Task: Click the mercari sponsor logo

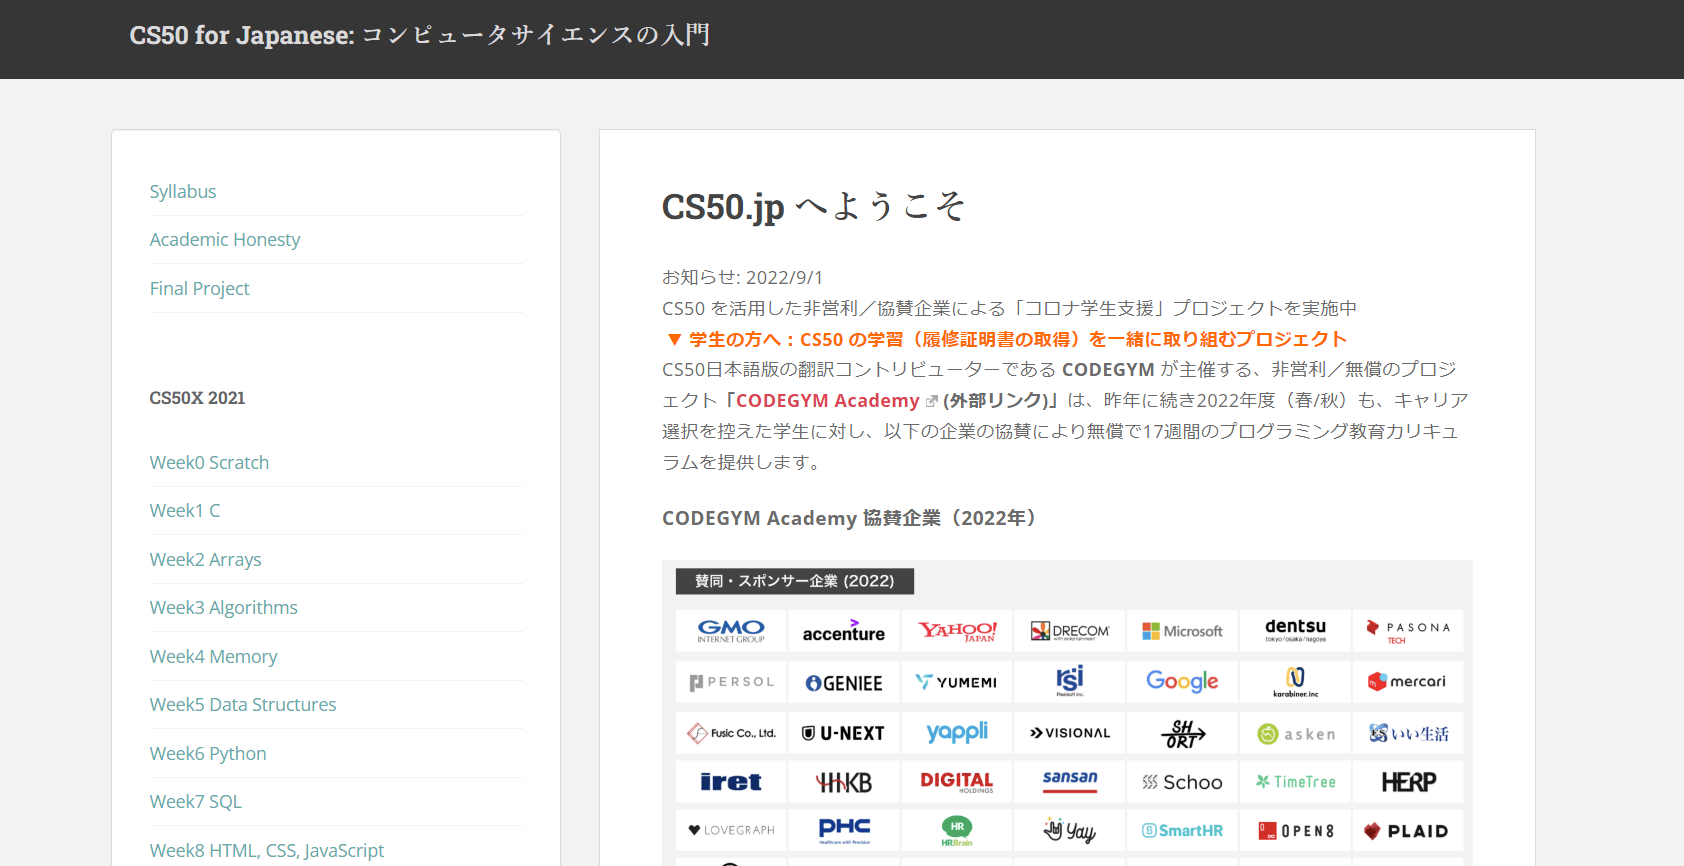Action: click(1408, 681)
